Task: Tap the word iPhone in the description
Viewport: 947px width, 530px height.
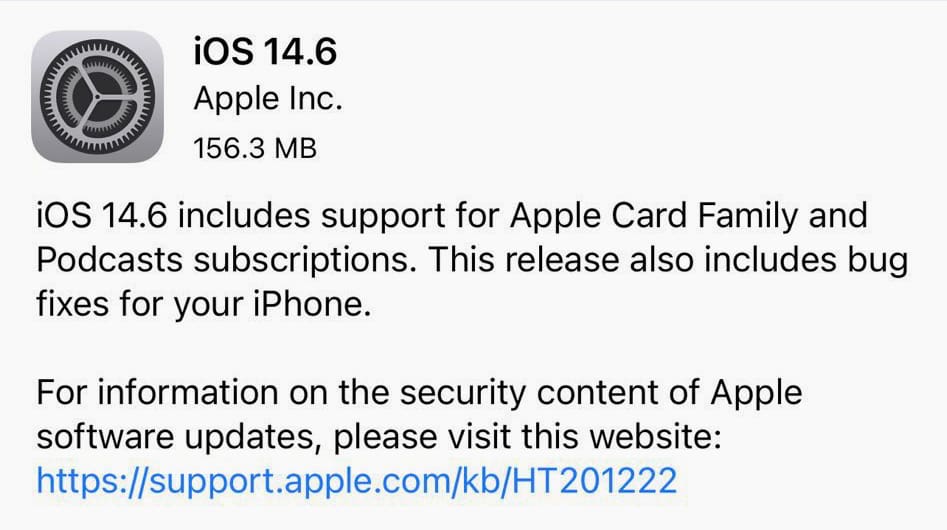Action: (312, 304)
